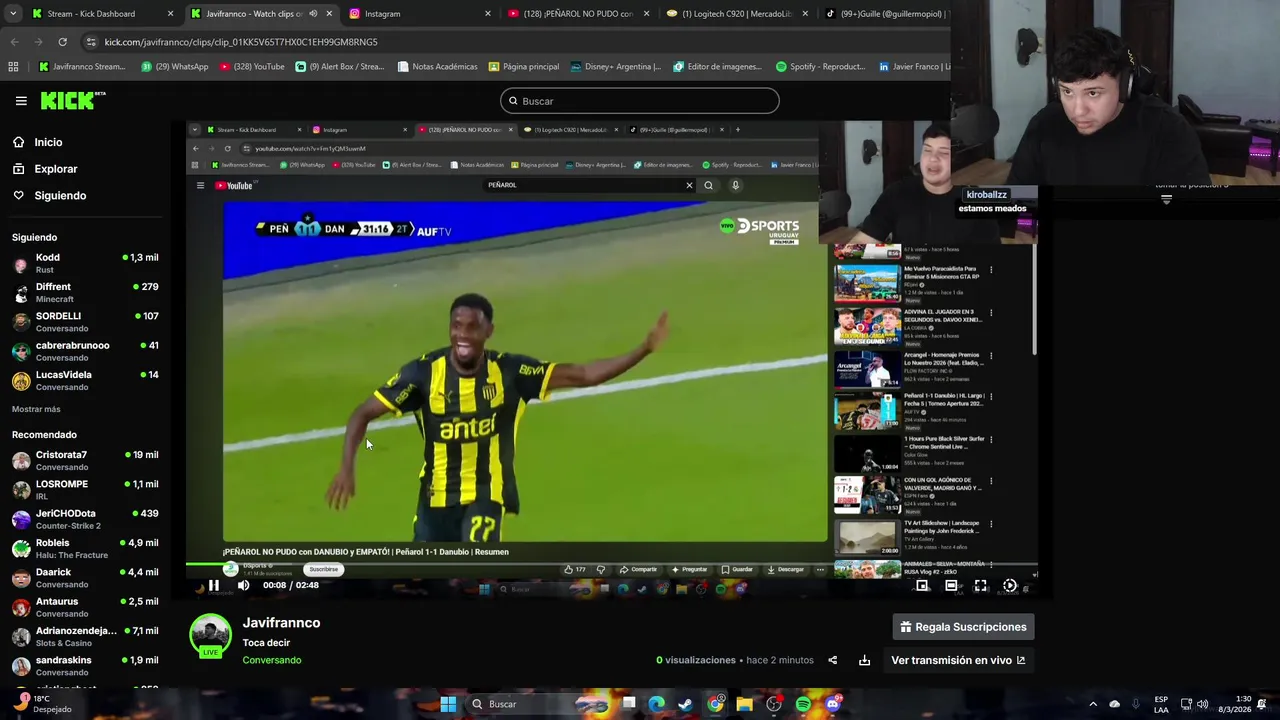Open Steam from the taskbar

(685, 704)
